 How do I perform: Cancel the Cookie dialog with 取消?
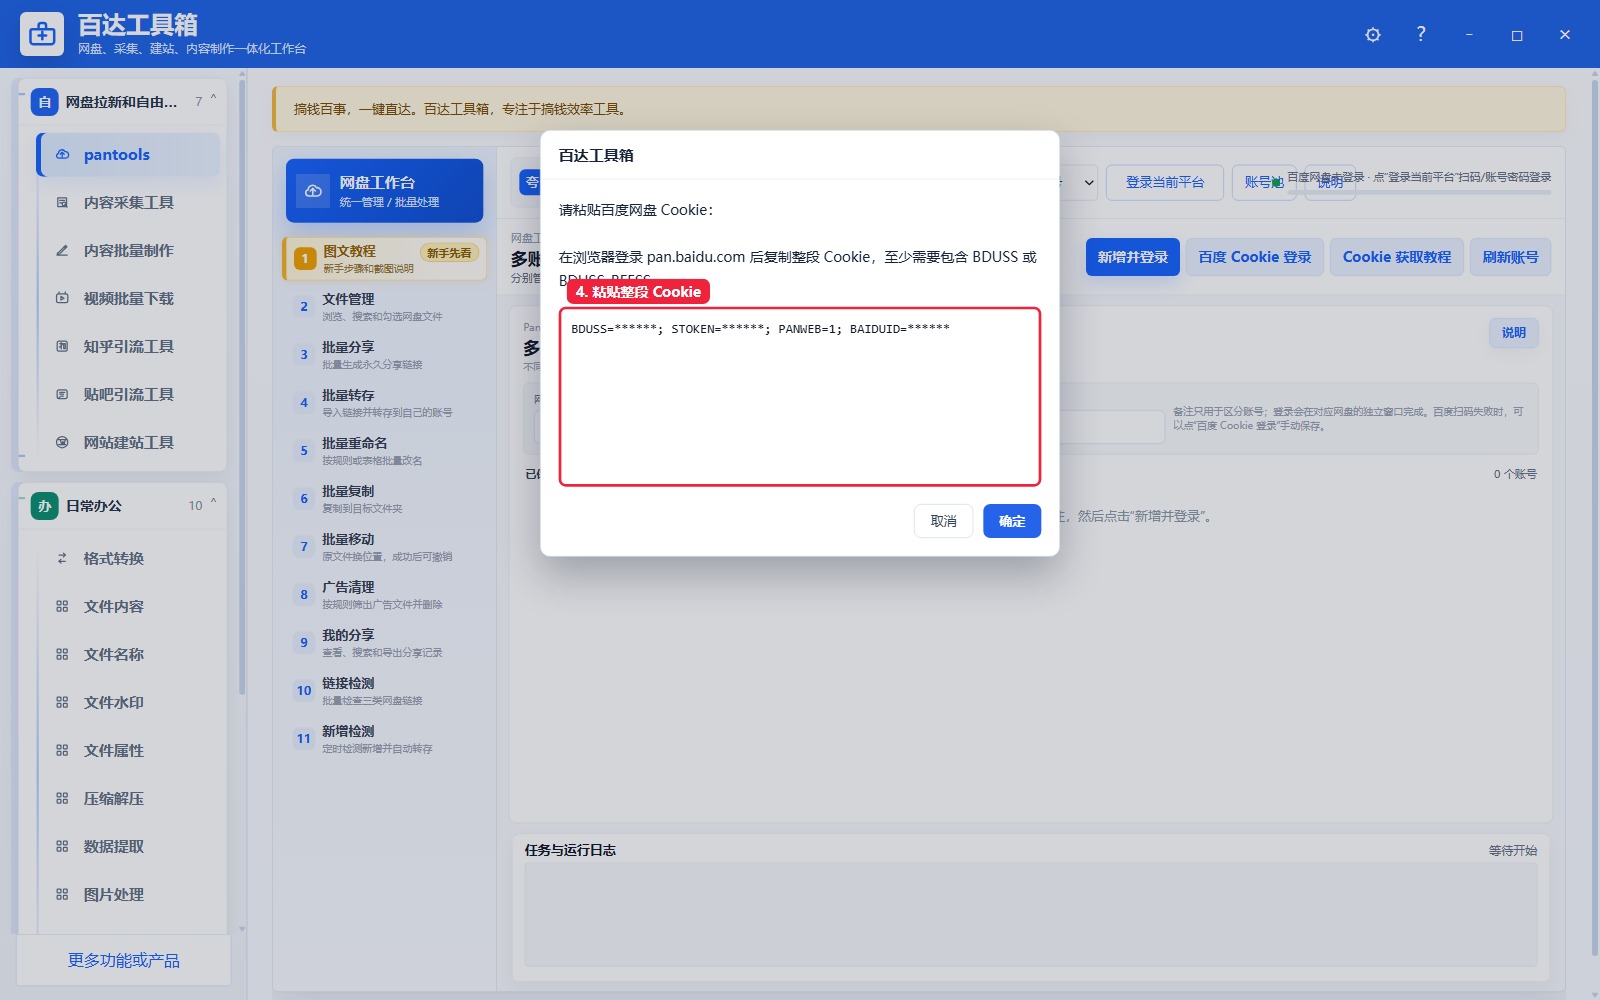pyautogui.click(x=943, y=521)
